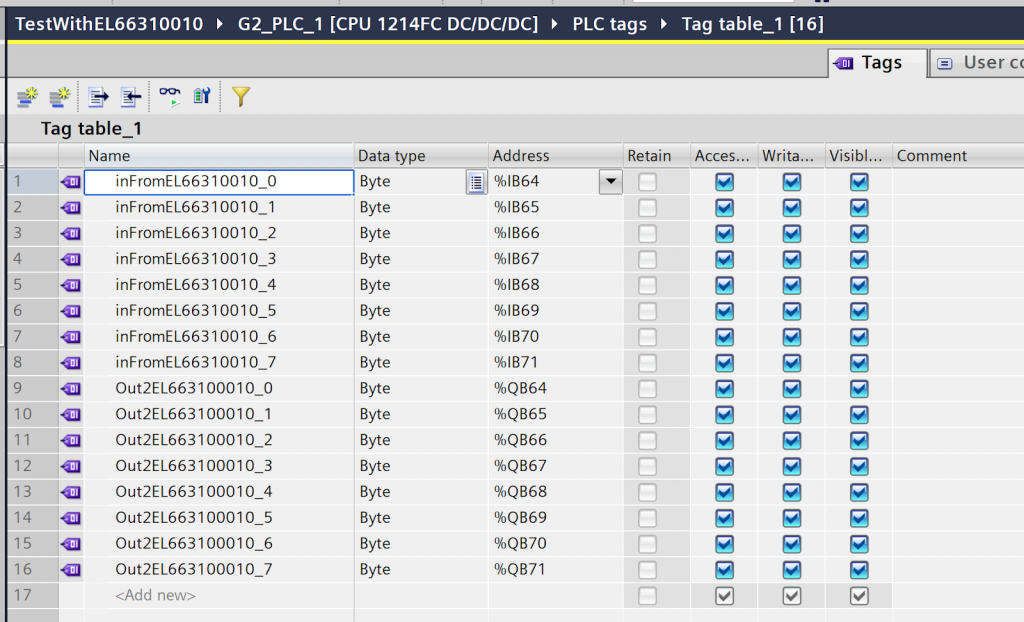Click the Retain battery-wrench toolbar icon
Viewport: 1024px width, 622px height.
tap(202, 96)
